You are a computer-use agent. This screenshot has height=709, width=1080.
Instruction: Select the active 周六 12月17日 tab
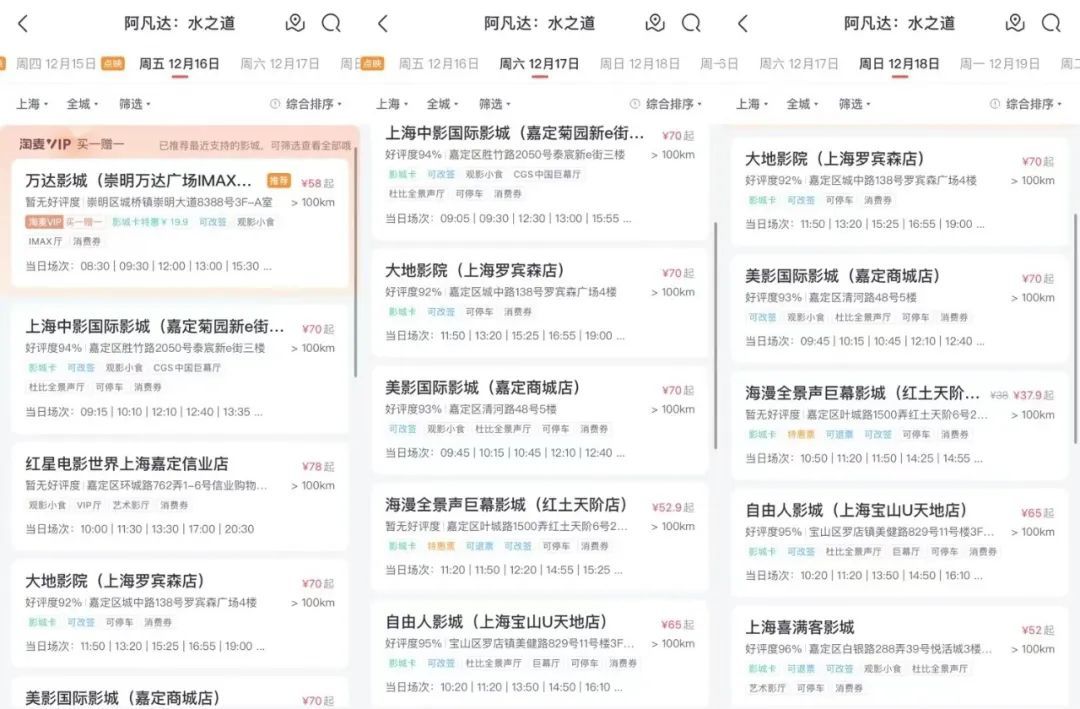[x=539, y=64]
